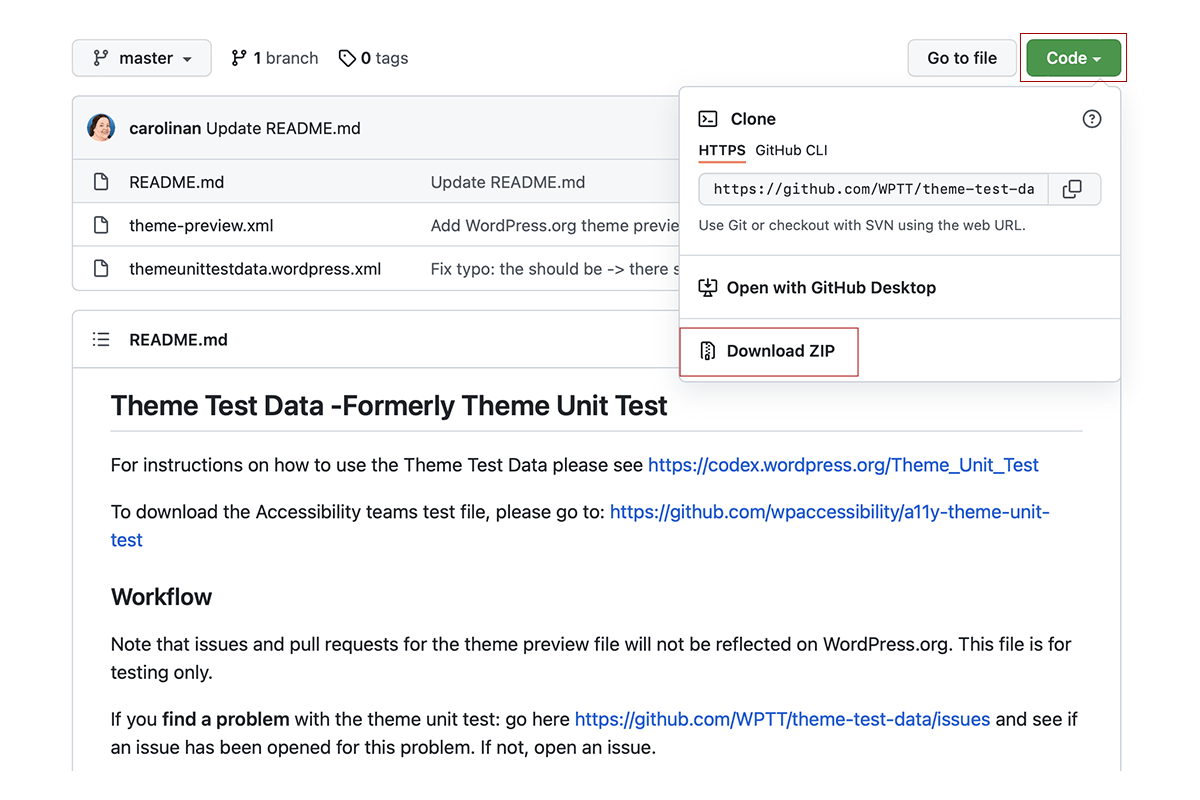Image resolution: width=1200 pixels, height=800 pixels.
Task: Open the 'Update README.md' latest commit message
Action: (283, 128)
